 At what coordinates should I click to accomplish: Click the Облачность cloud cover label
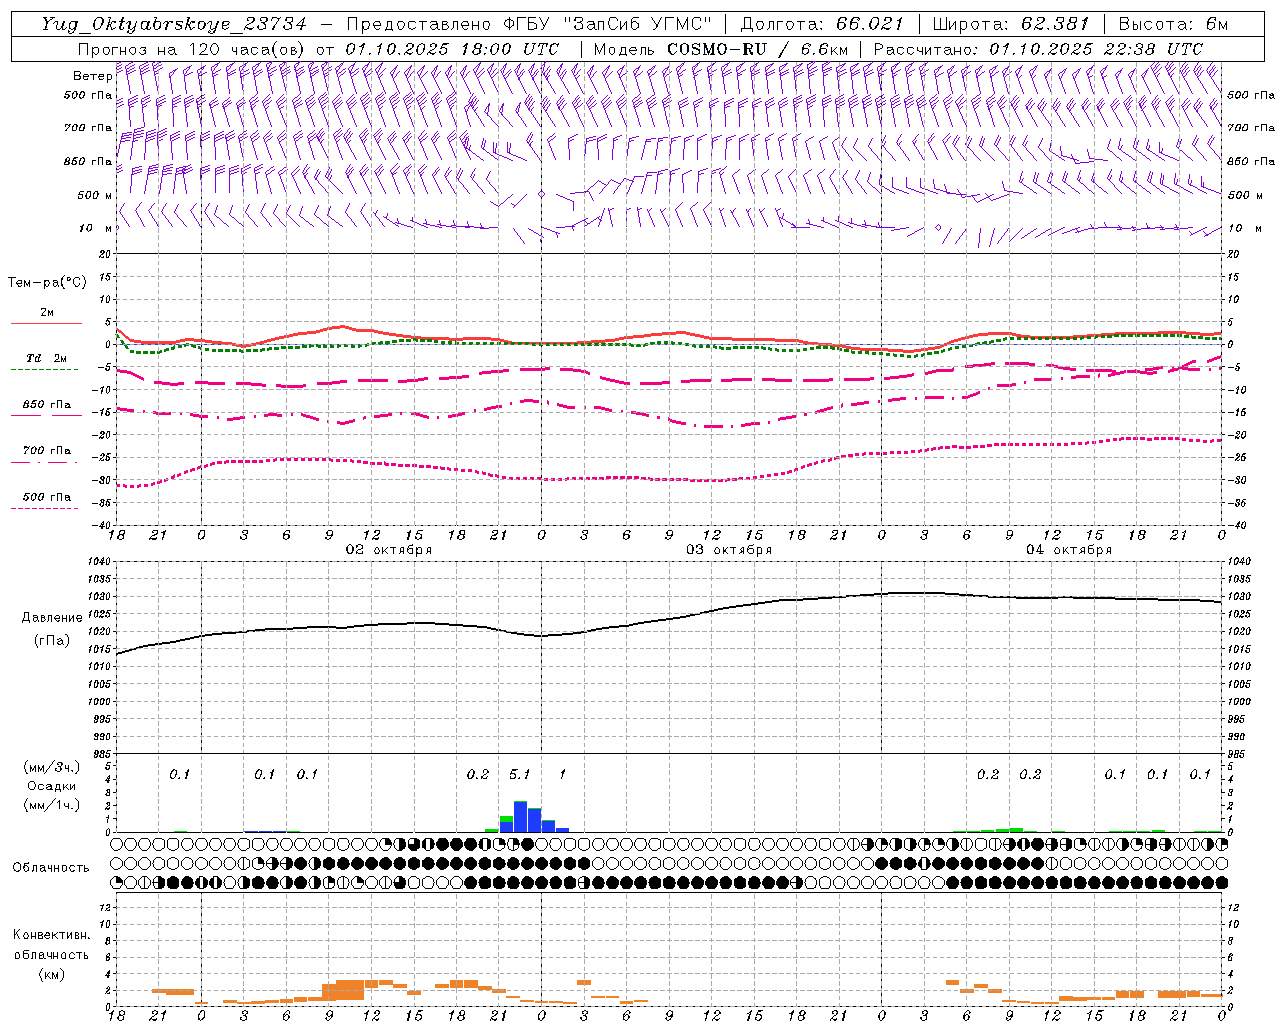(x=51, y=867)
